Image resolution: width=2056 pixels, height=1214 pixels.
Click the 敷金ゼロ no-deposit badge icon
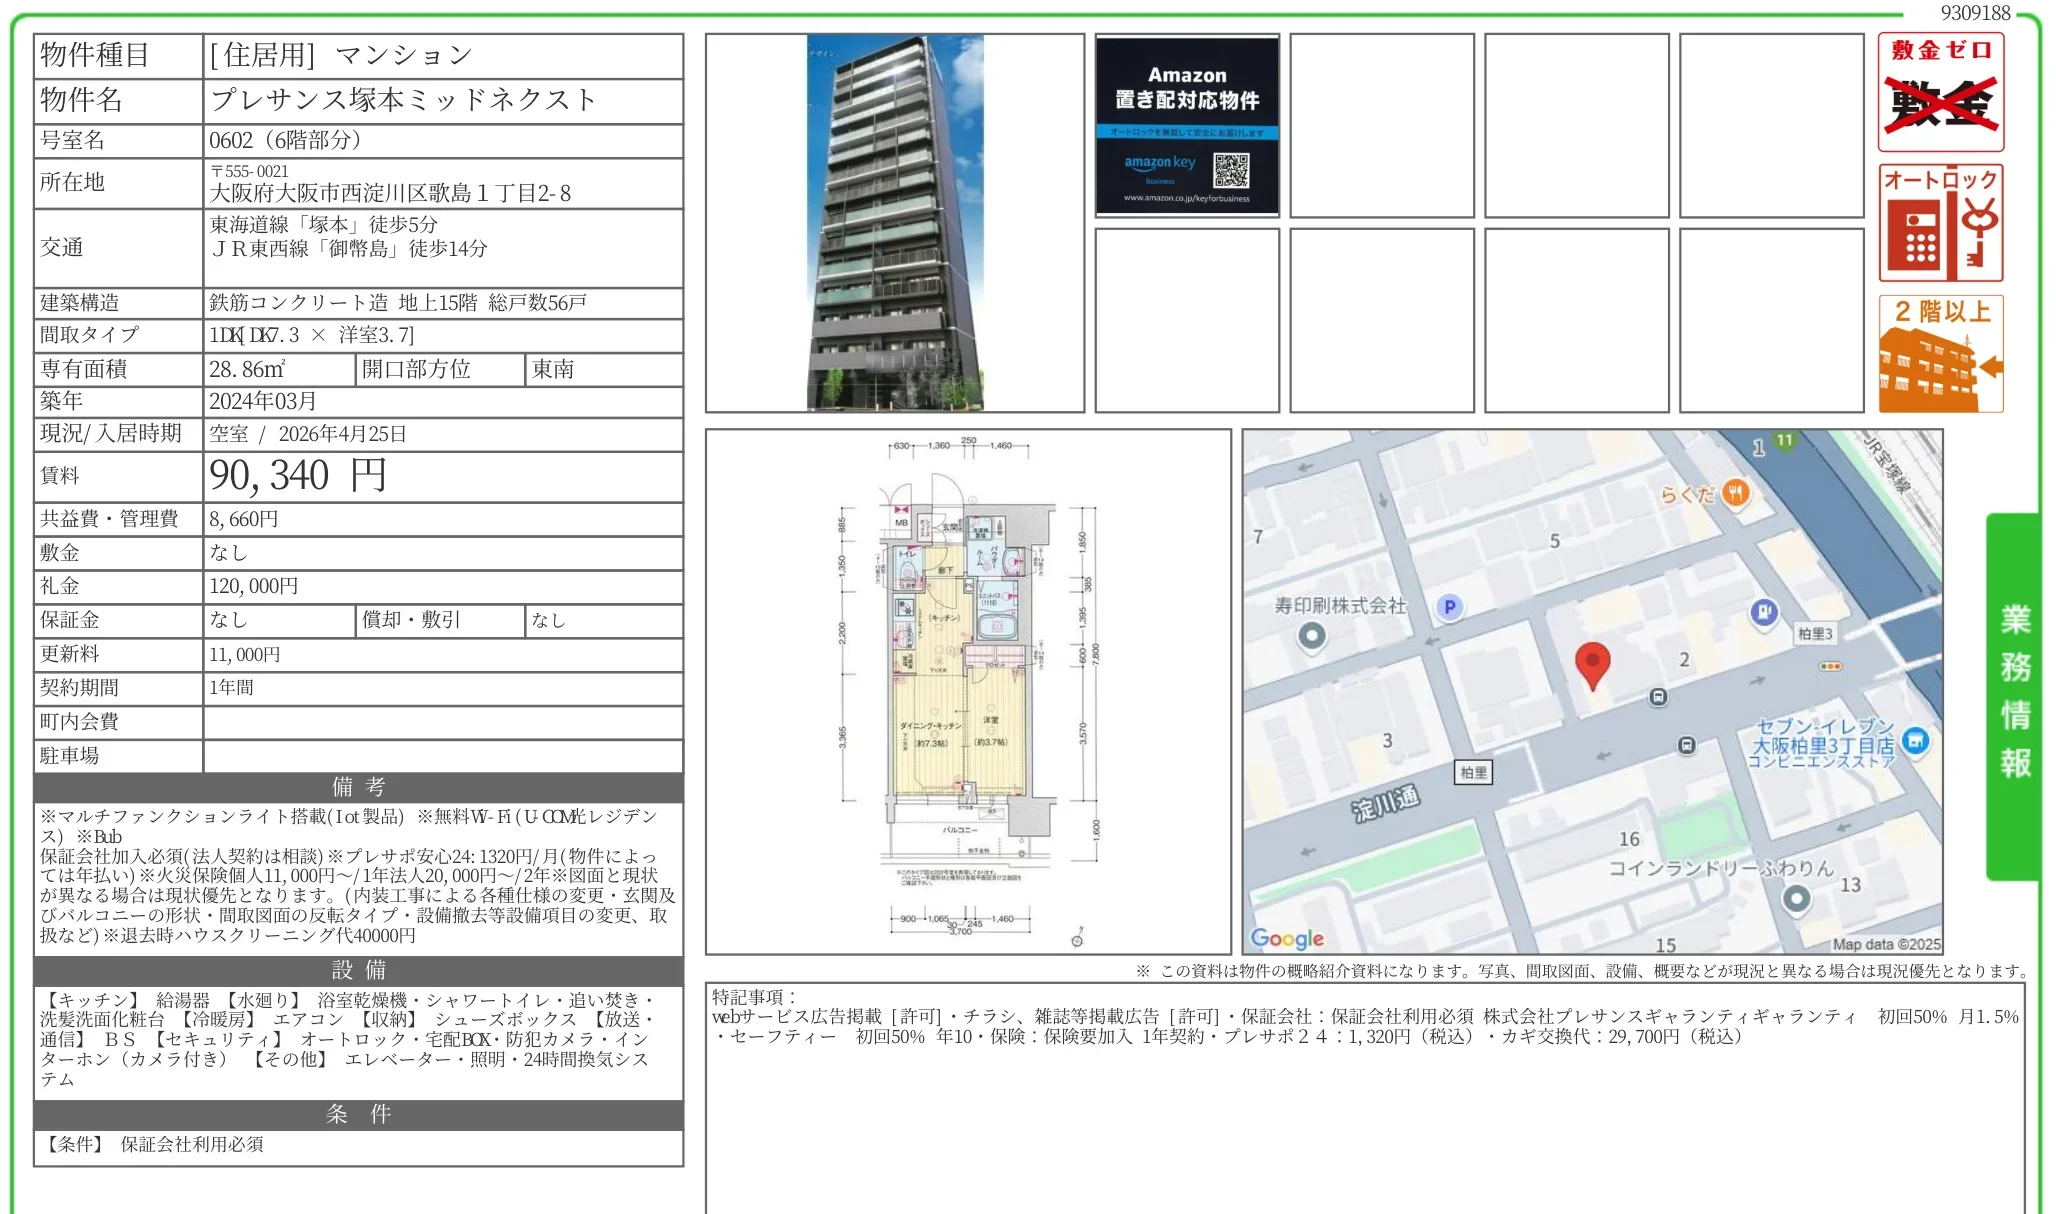pos(1940,93)
